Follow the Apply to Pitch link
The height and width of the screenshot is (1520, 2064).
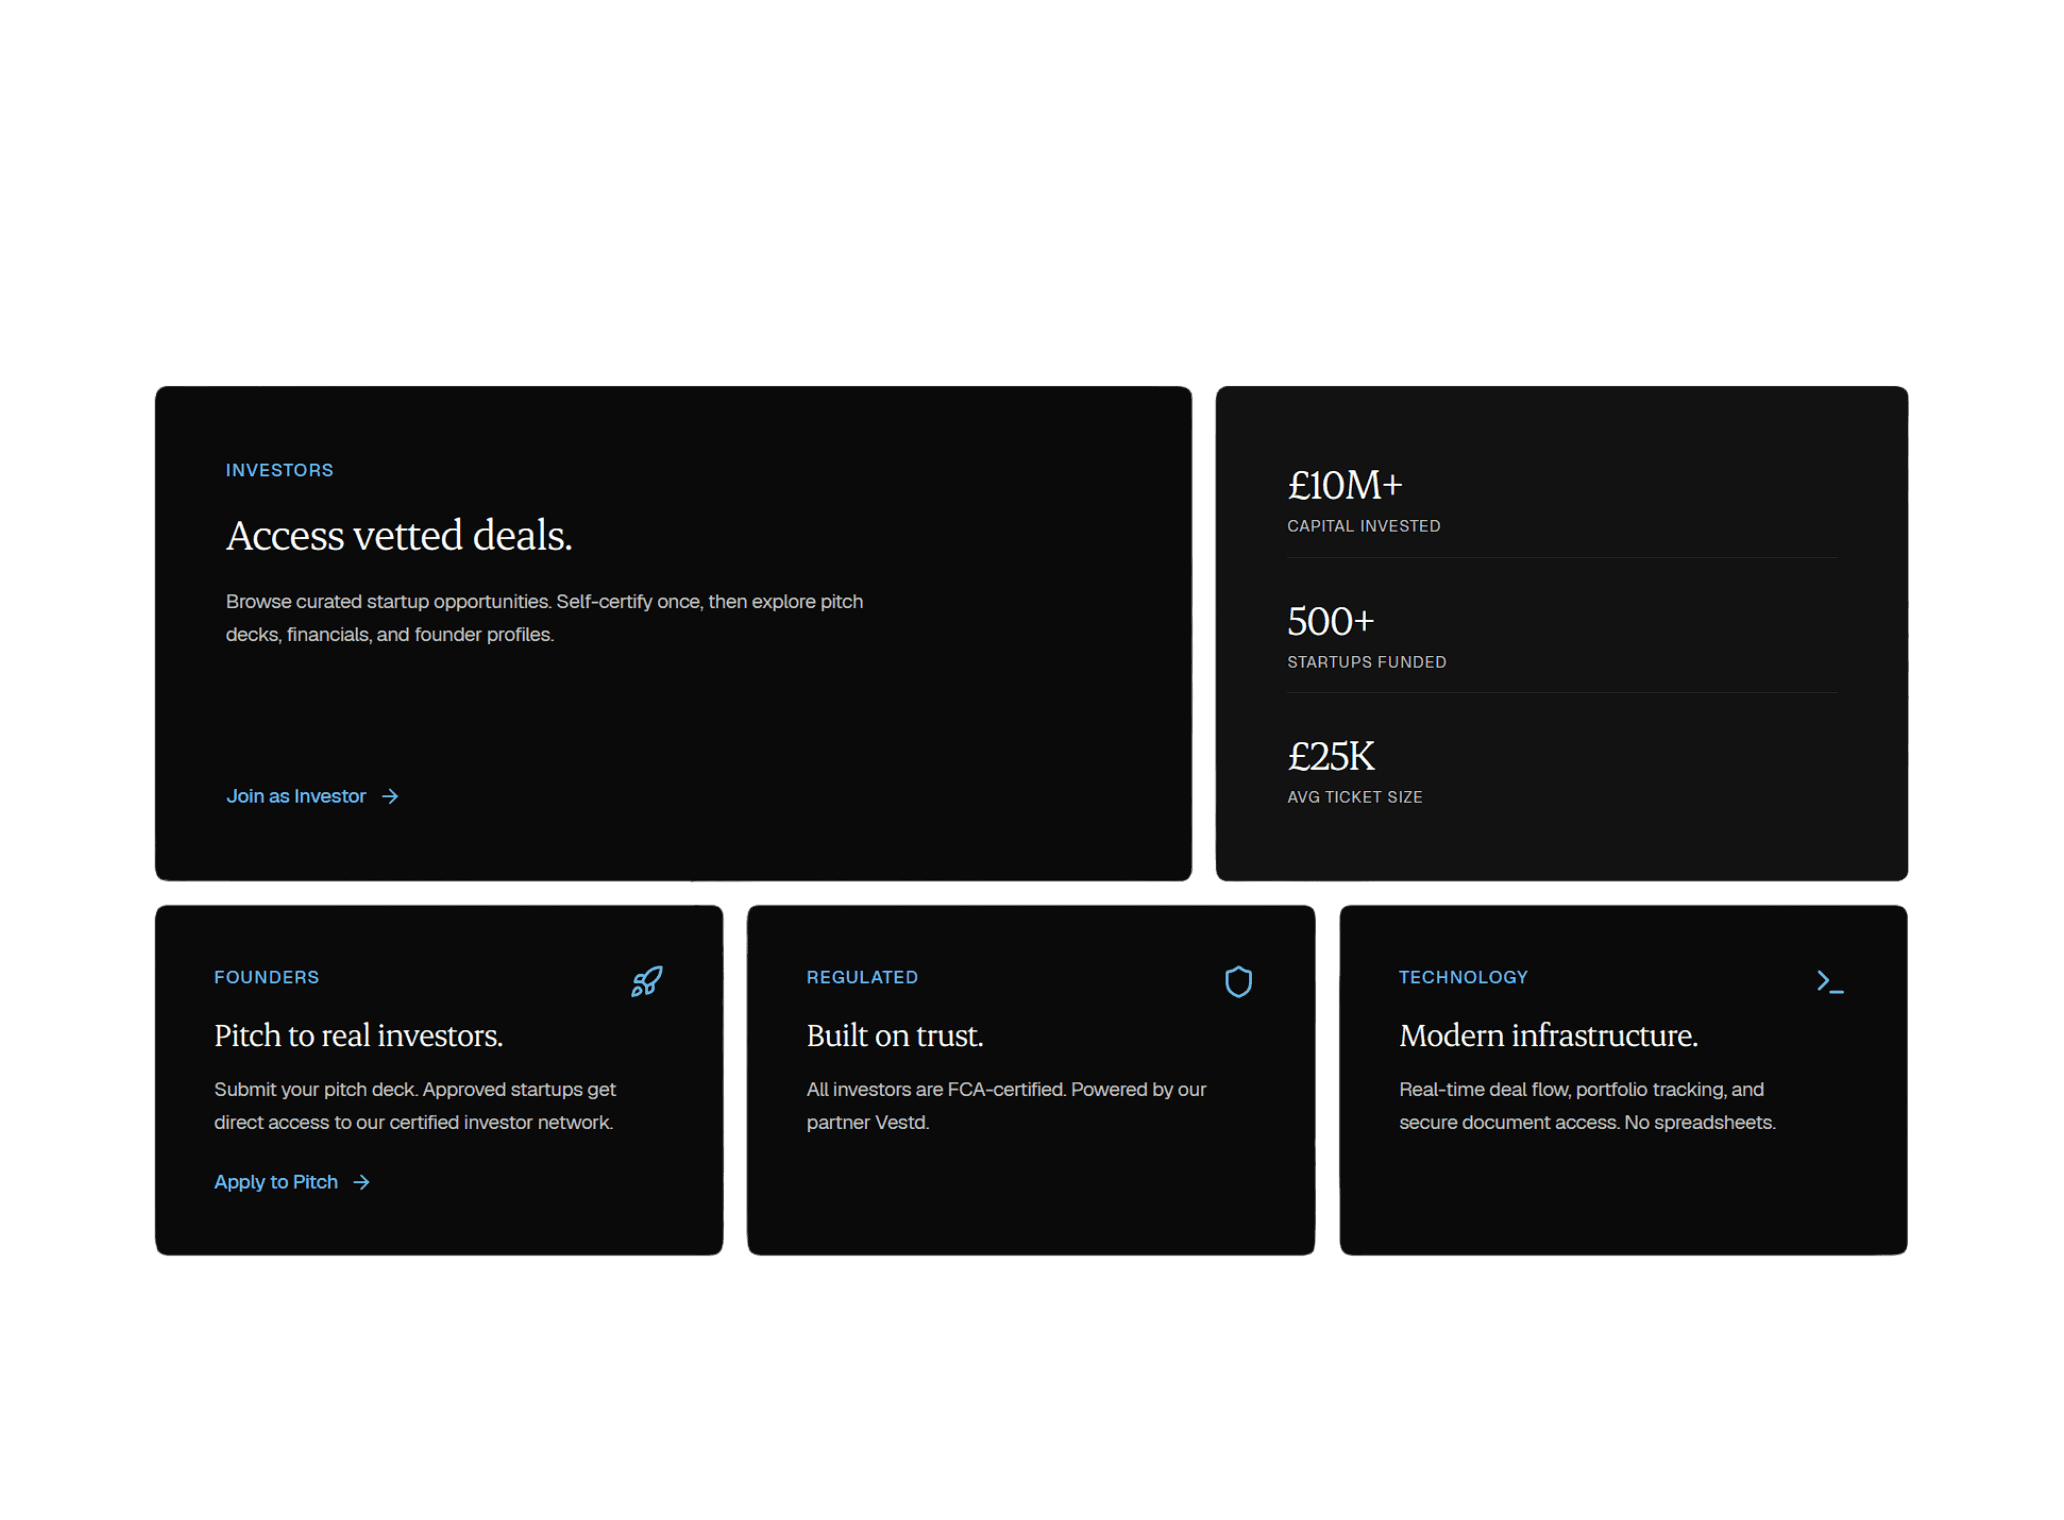(x=276, y=1182)
